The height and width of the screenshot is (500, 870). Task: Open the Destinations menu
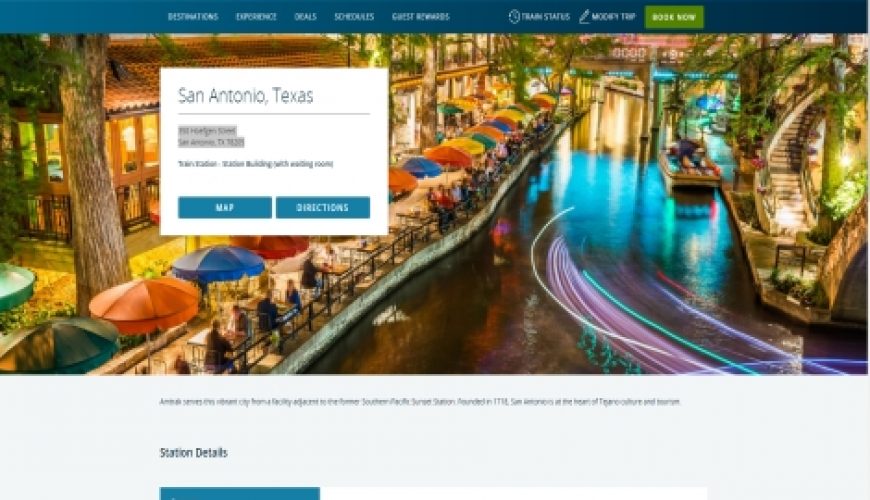point(193,17)
